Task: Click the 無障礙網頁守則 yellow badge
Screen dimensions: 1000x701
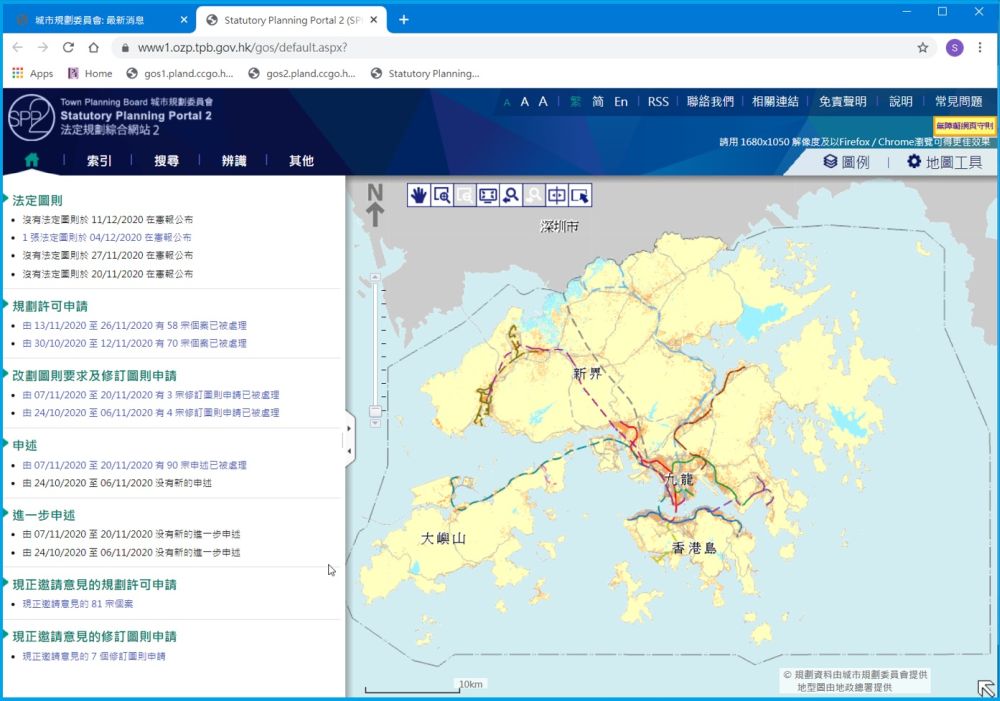Action: [965, 127]
